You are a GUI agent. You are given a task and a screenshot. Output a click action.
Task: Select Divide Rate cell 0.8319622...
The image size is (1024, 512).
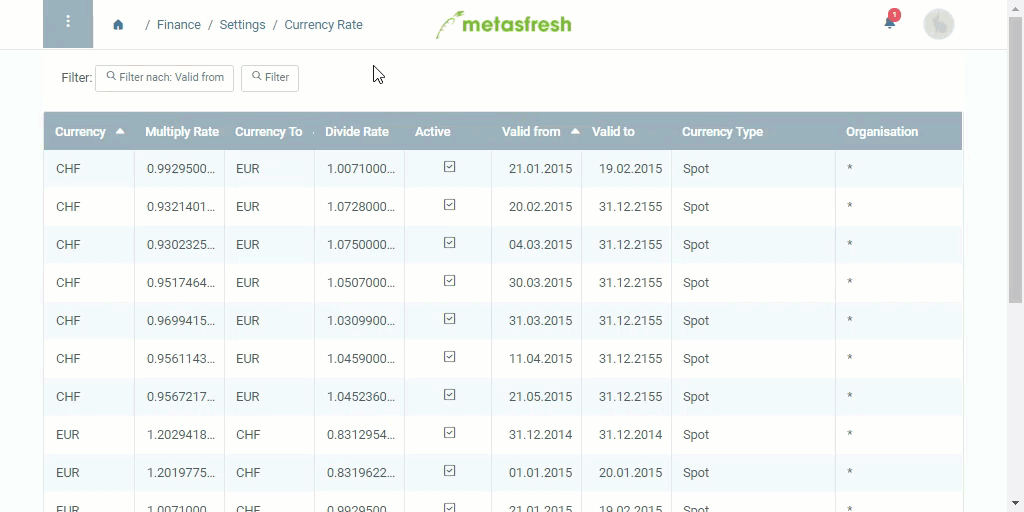(x=360, y=472)
